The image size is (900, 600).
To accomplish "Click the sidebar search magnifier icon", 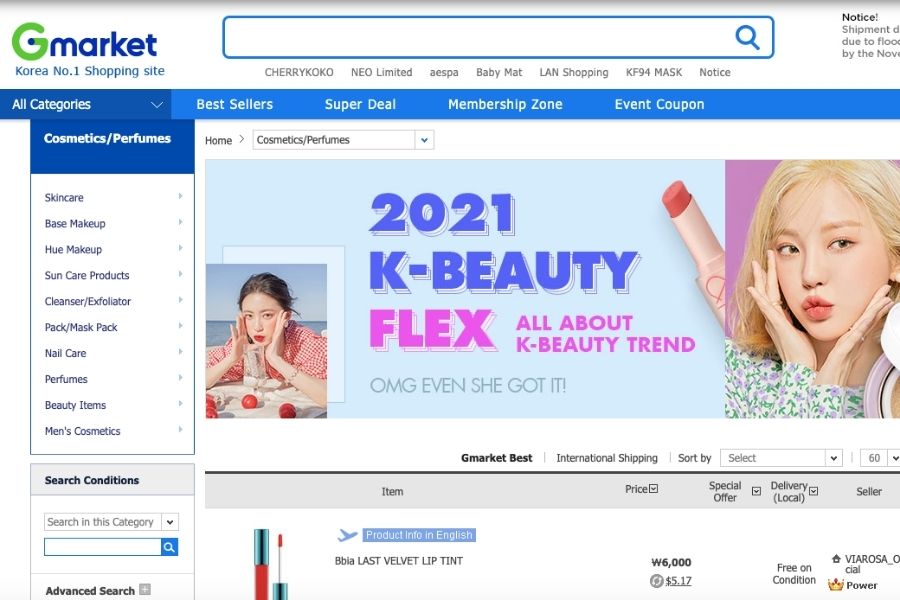I will [x=169, y=547].
